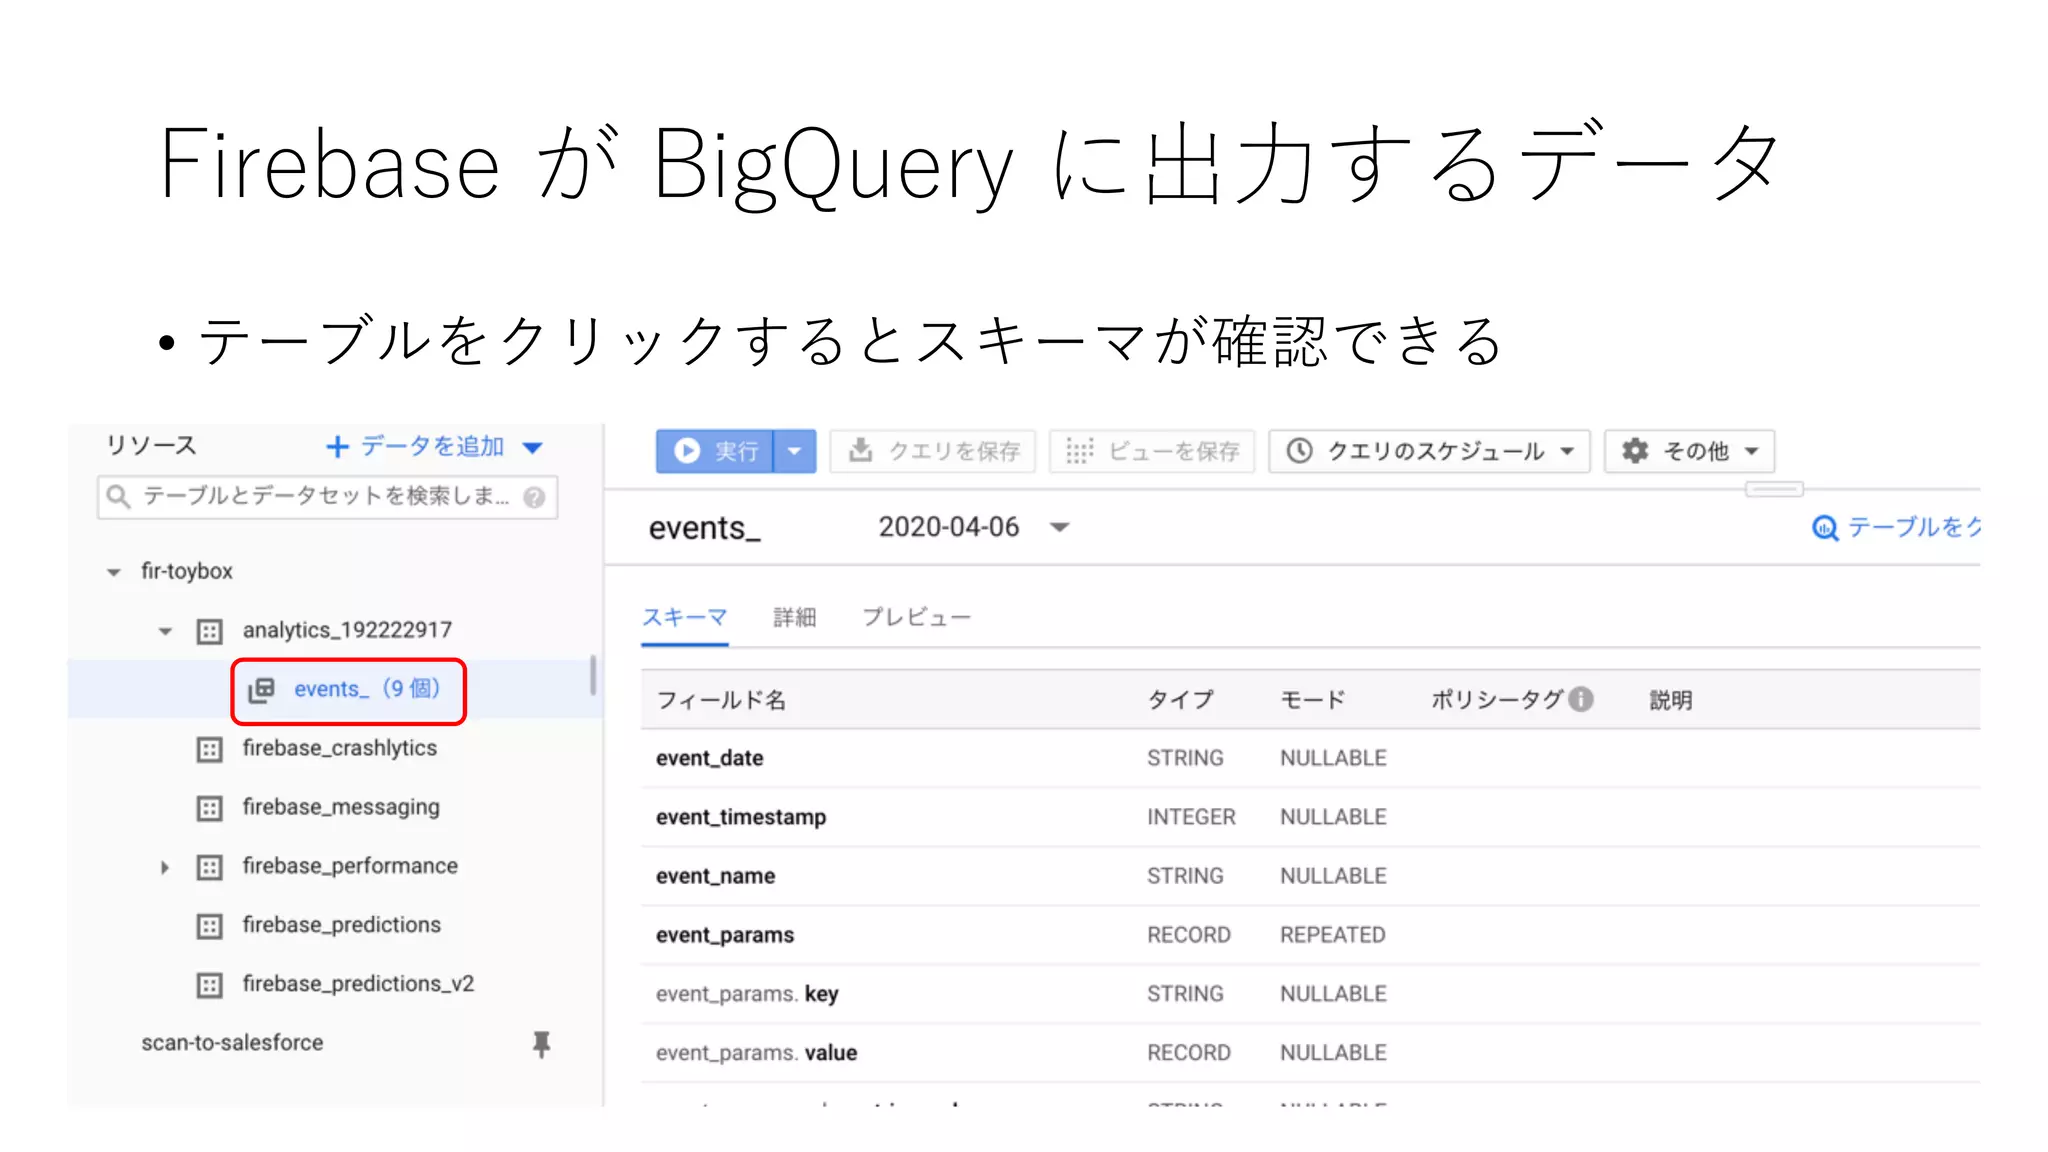Click the ビューを保存 button

pos(1152,451)
